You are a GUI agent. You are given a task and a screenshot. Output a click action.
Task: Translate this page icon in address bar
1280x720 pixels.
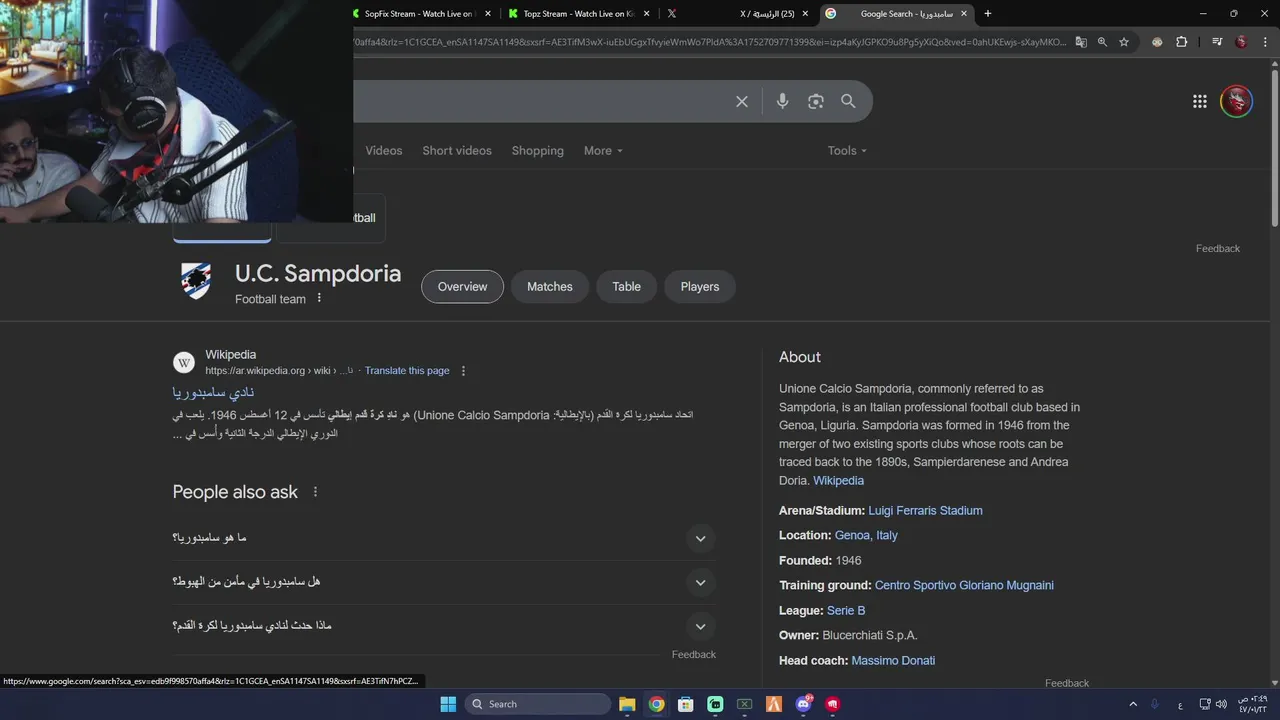(1081, 42)
